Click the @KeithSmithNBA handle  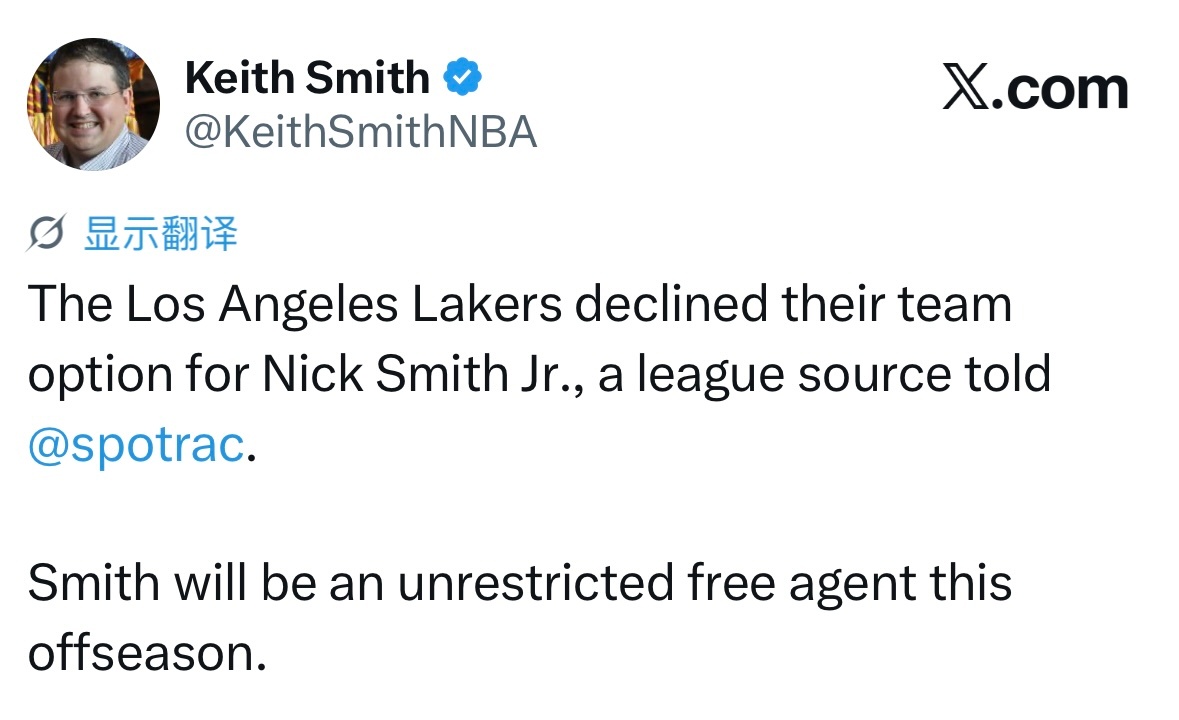click(361, 132)
